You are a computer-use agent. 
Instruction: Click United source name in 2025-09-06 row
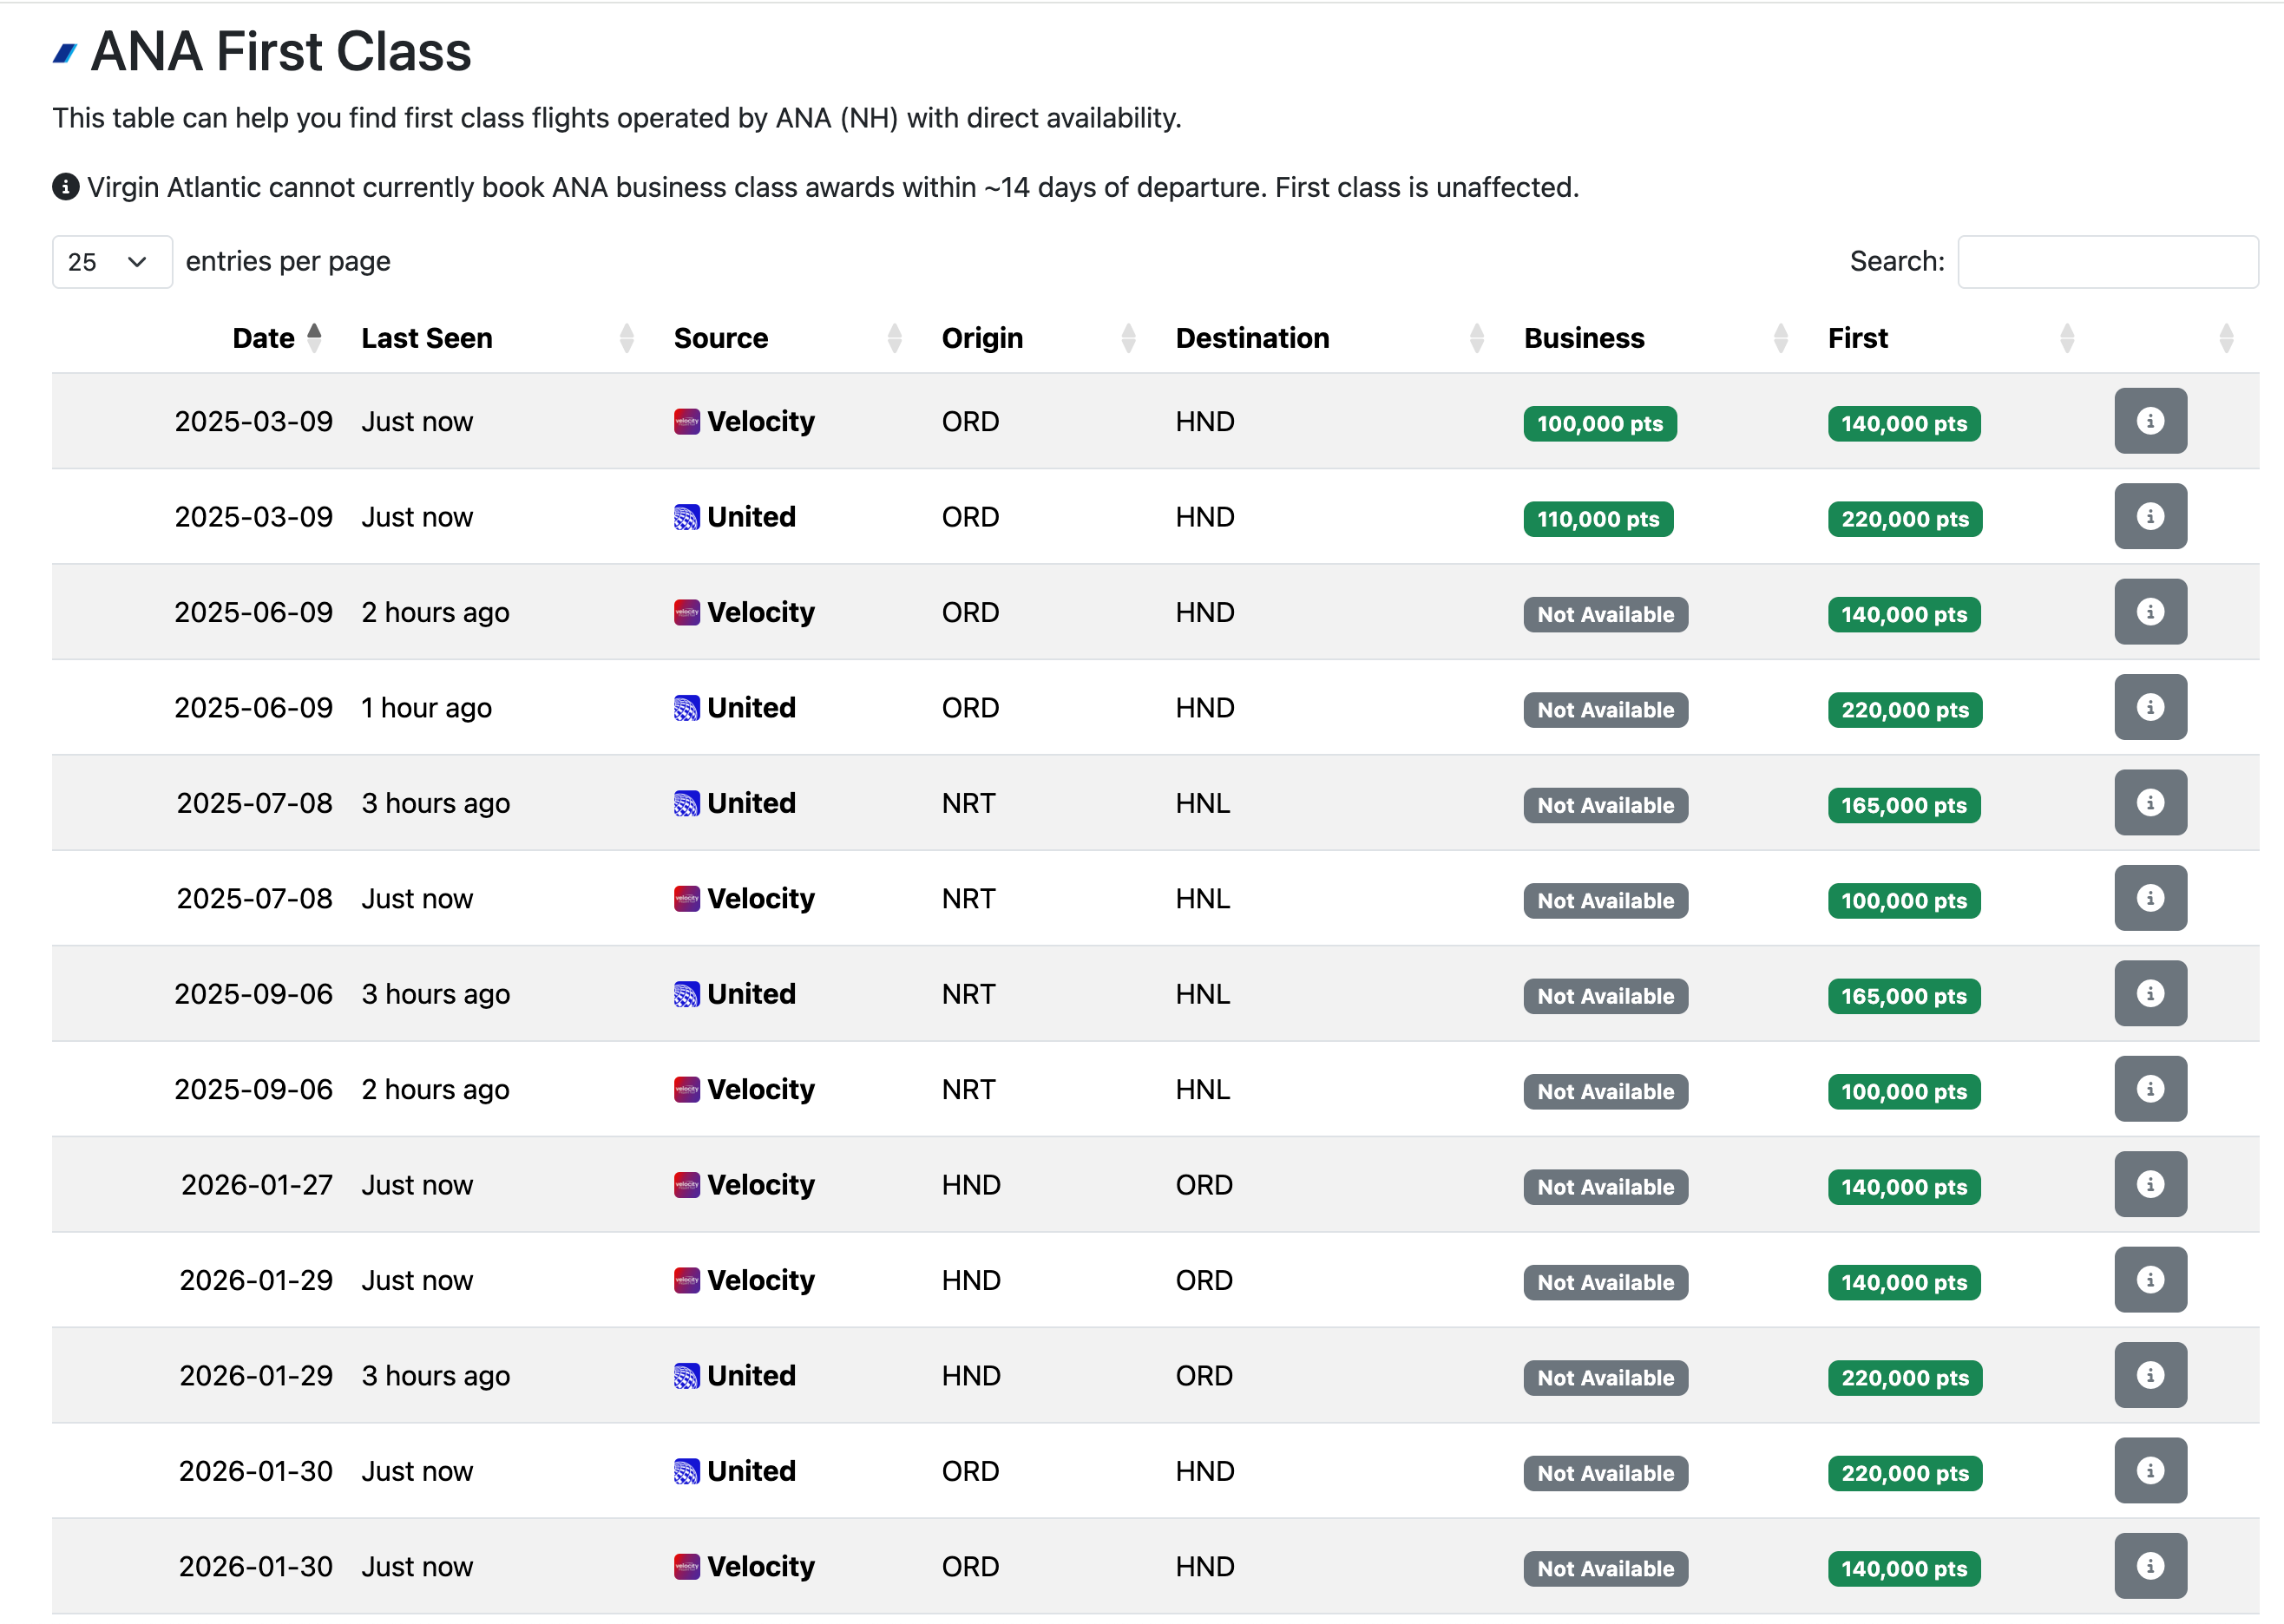[751, 994]
